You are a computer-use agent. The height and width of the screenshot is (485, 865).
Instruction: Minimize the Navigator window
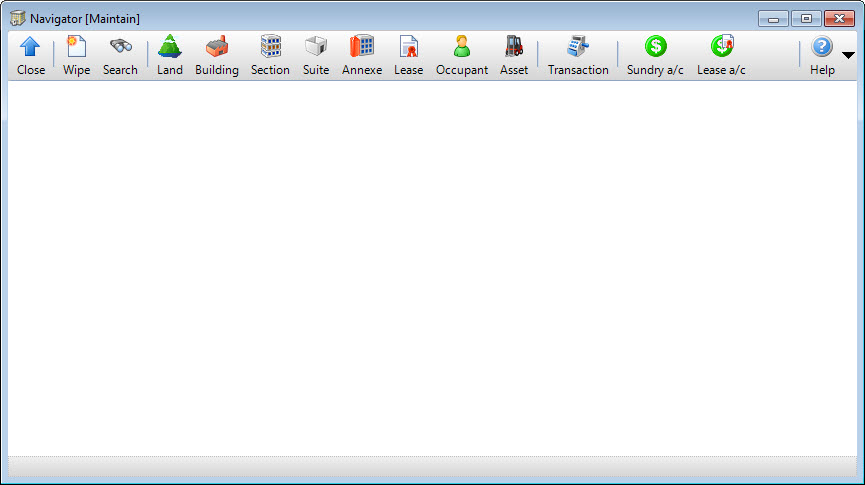pos(773,19)
